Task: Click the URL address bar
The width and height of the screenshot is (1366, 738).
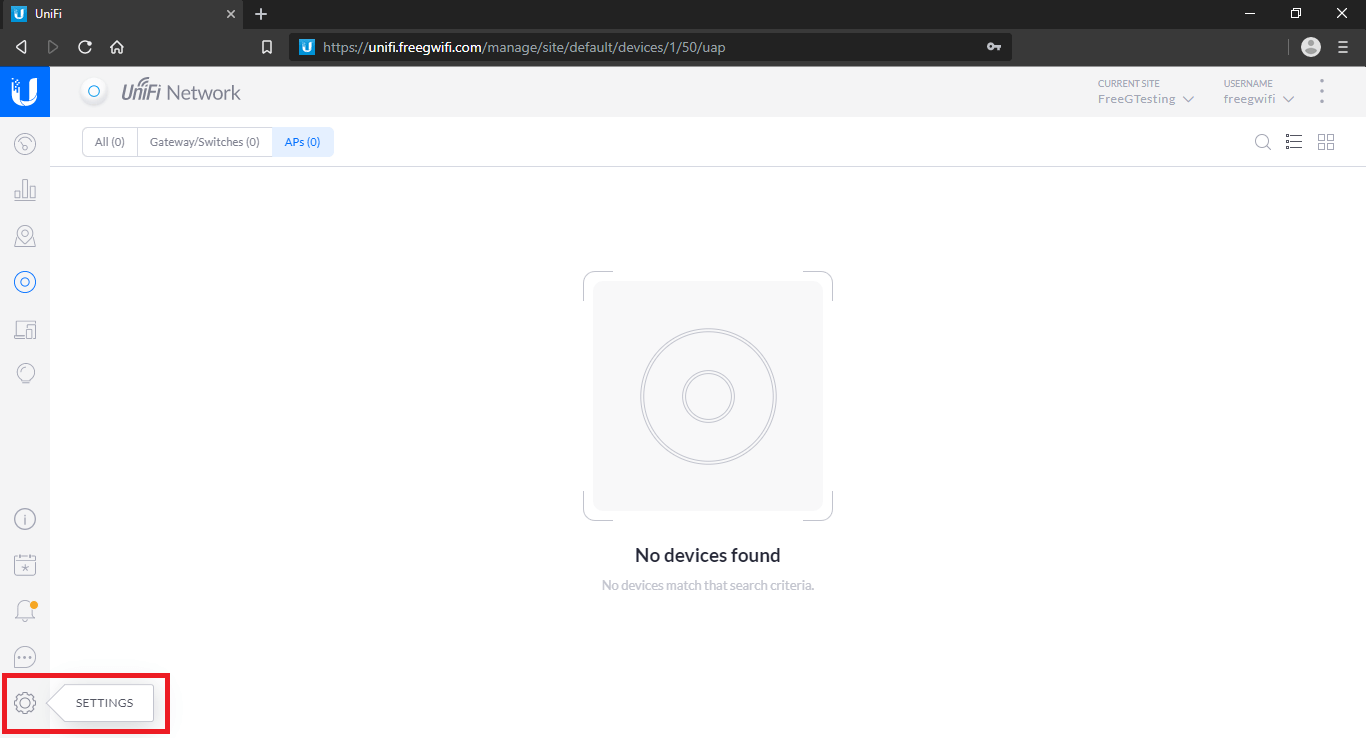Action: tap(650, 47)
